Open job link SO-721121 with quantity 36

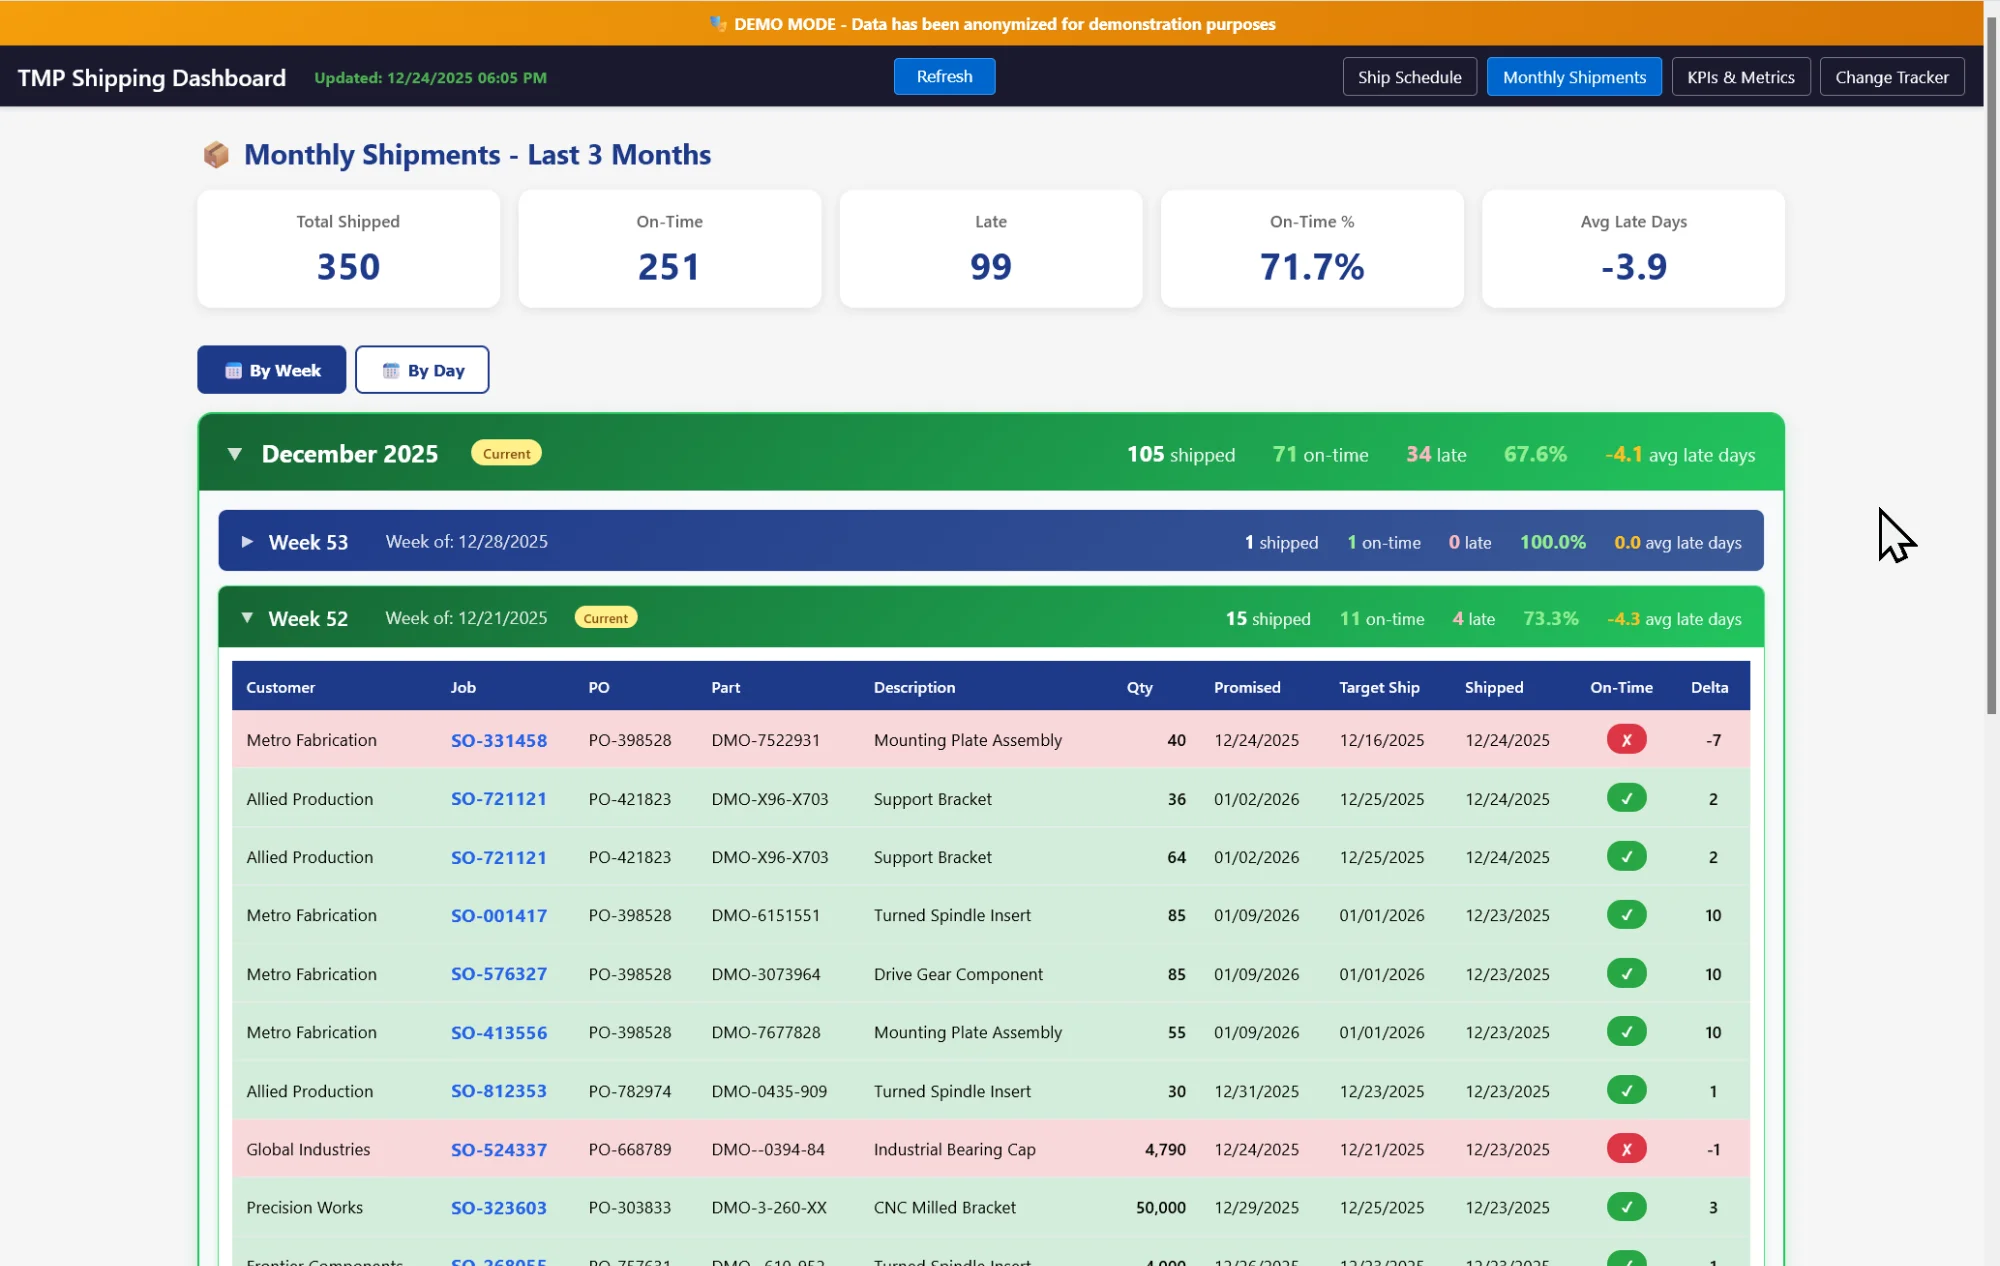point(498,799)
